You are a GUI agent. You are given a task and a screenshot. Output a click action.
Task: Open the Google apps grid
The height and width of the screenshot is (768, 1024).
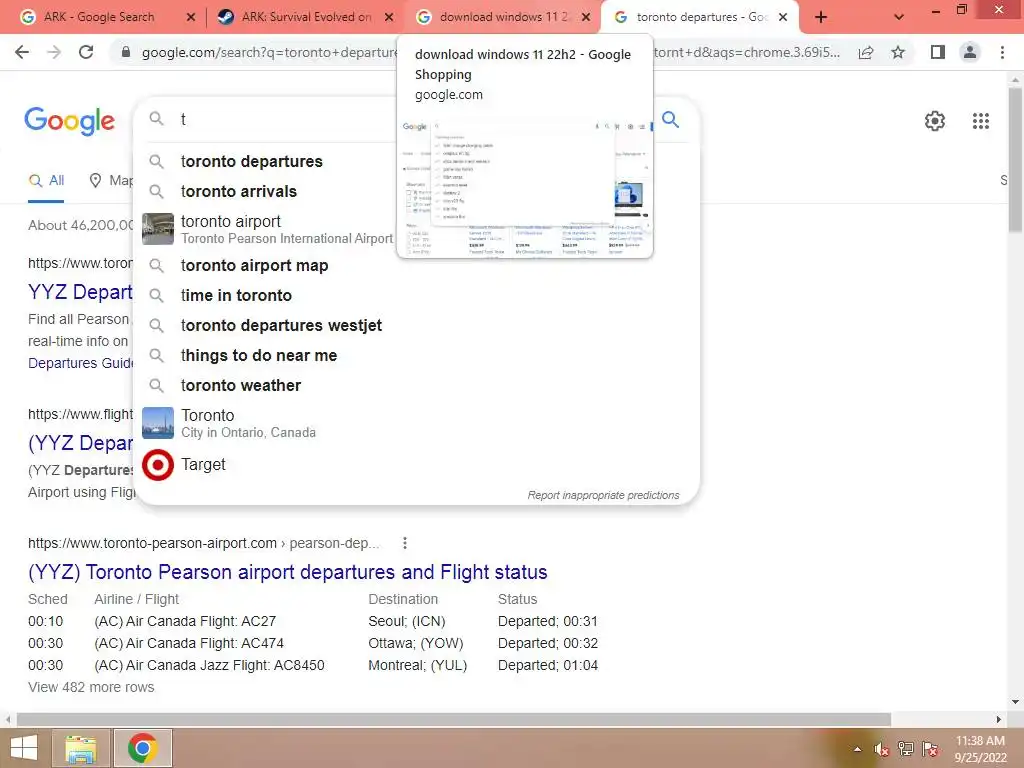click(x=980, y=121)
